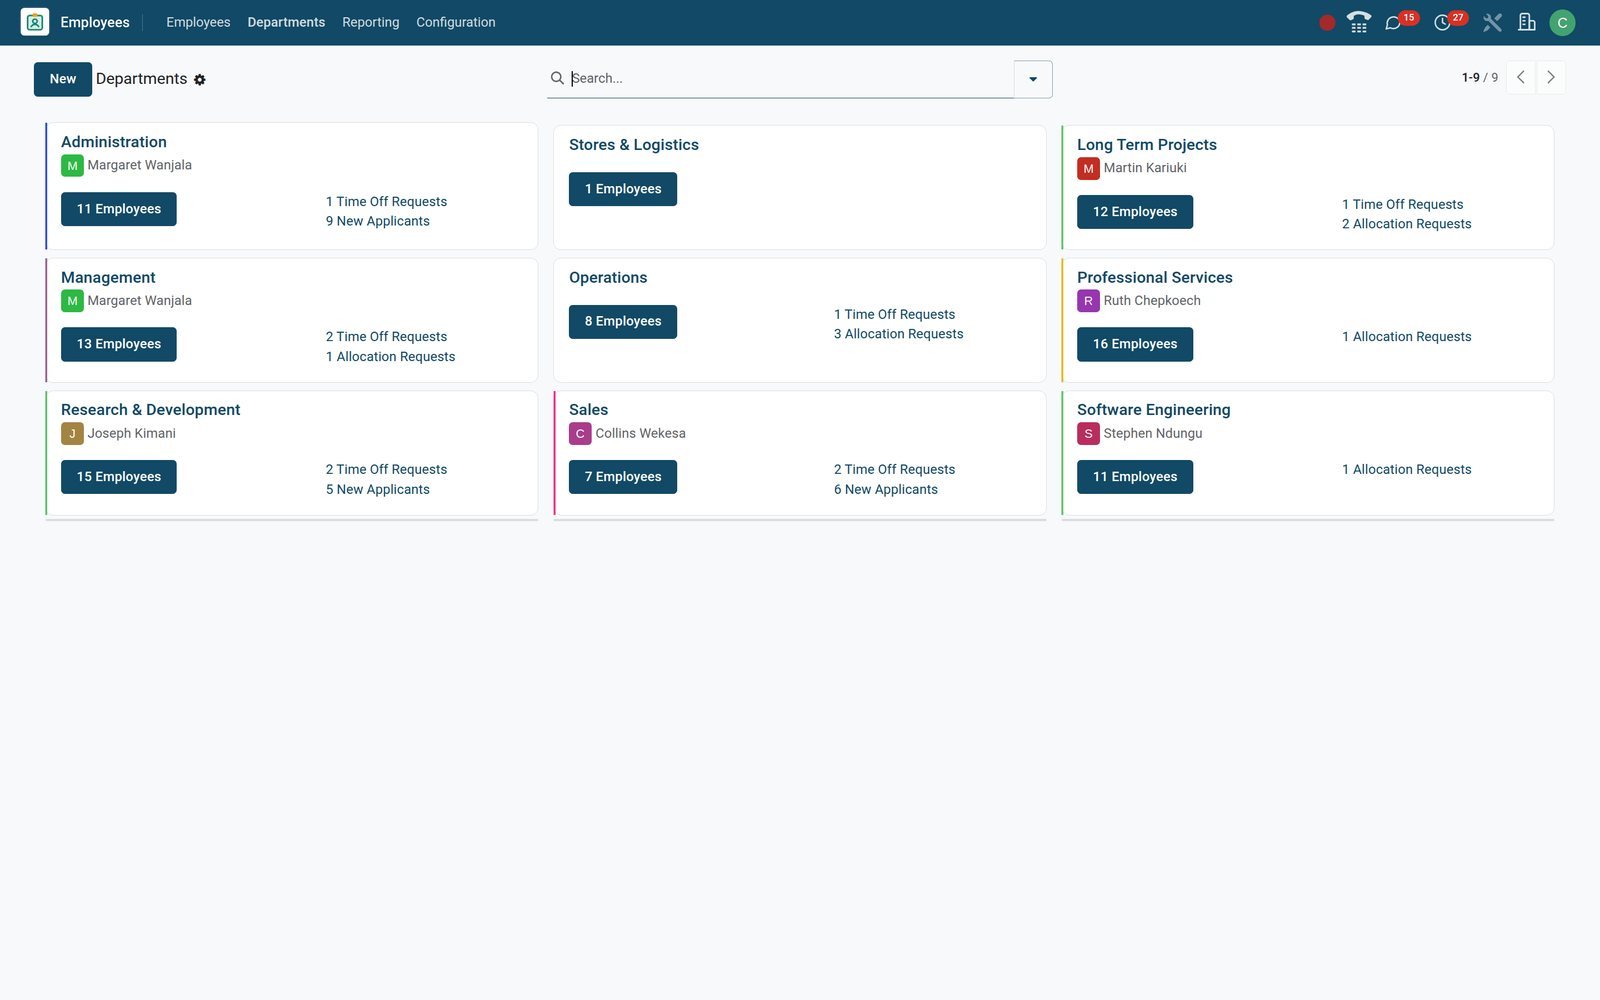This screenshot has height=1000, width=1600.
Task: Open the Professional Services title
Action: (1155, 278)
